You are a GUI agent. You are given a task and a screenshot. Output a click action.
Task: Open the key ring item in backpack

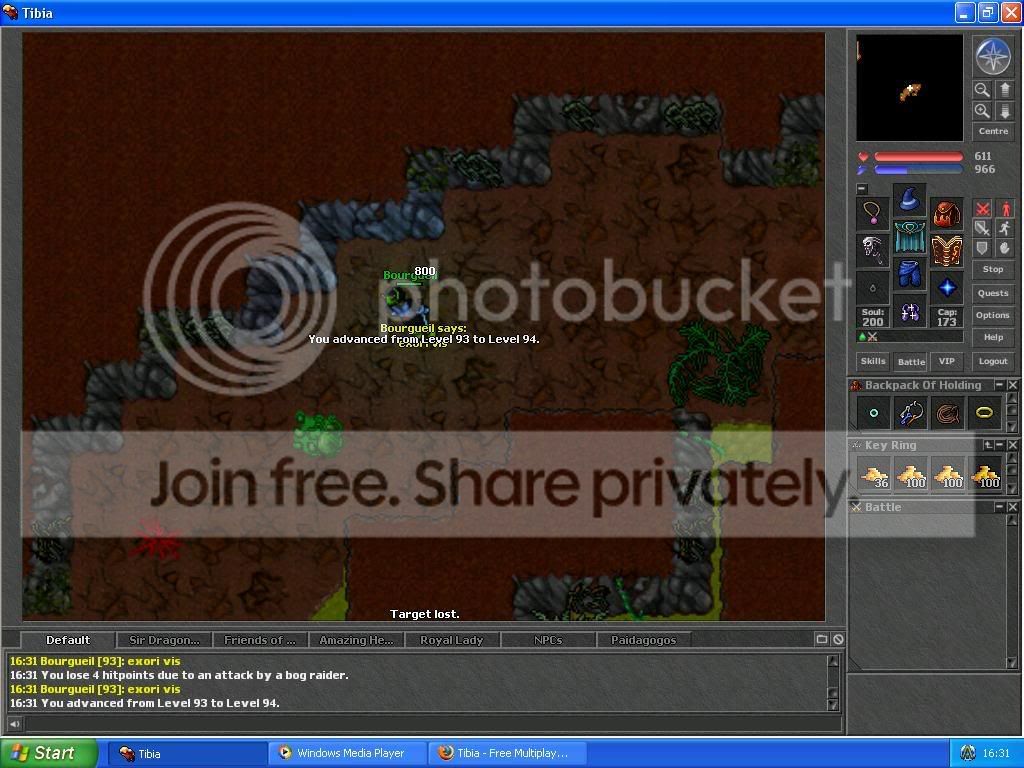(910, 413)
